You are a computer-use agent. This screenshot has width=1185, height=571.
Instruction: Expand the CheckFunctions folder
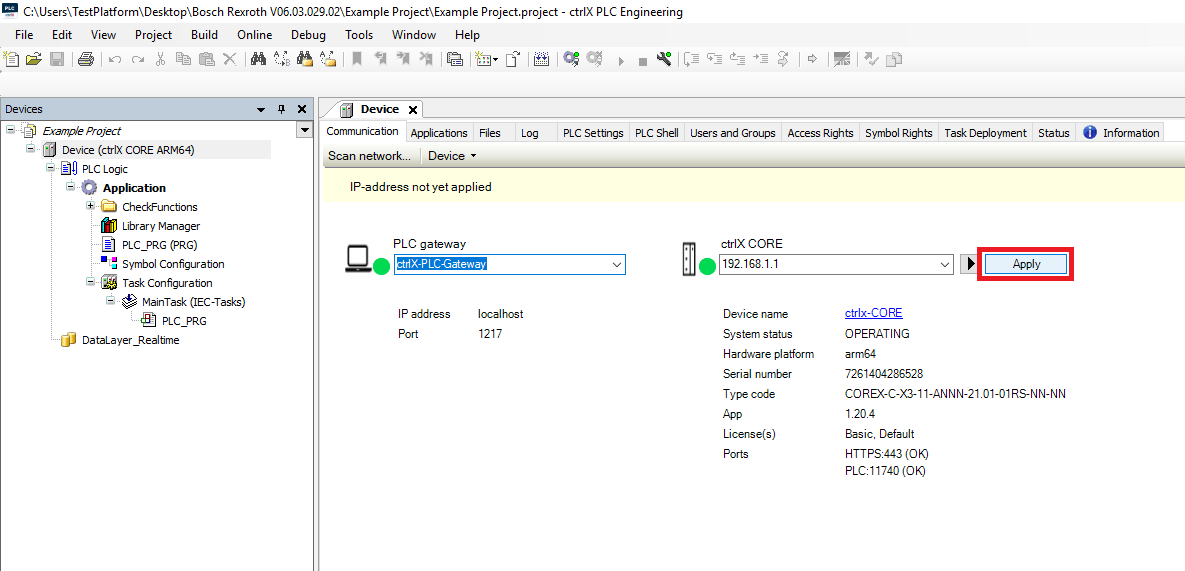[90, 207]
